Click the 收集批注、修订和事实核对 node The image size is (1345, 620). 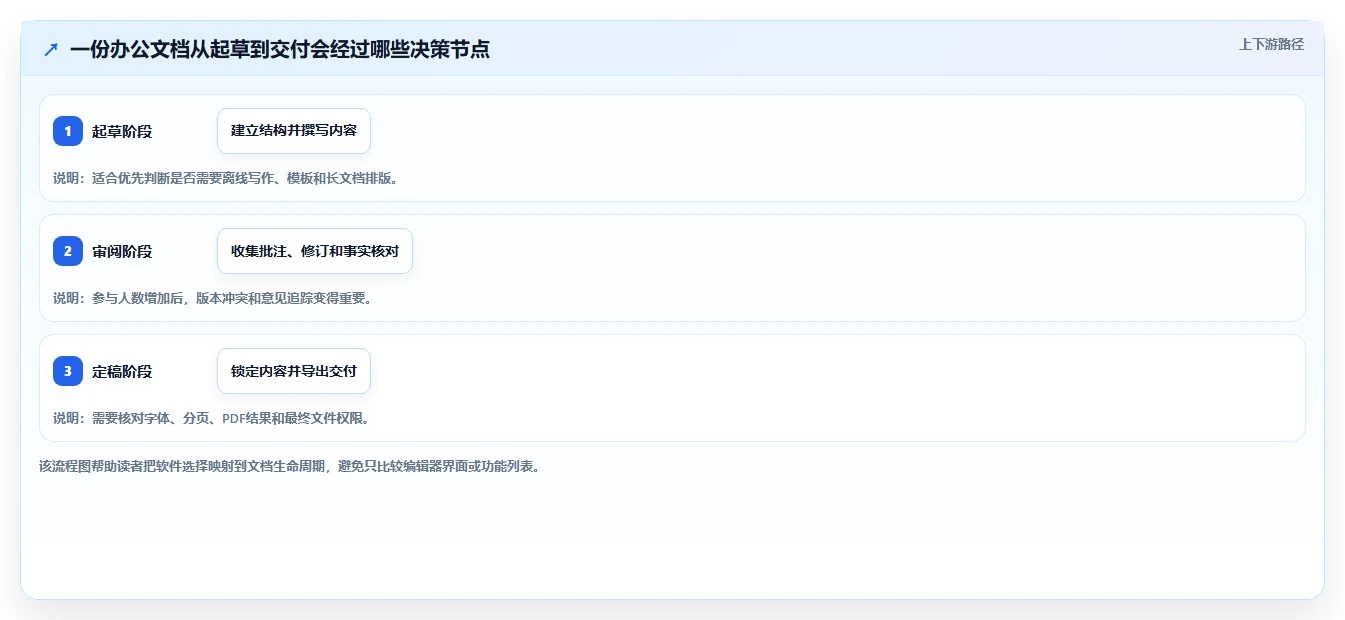[x=315, y=251]
